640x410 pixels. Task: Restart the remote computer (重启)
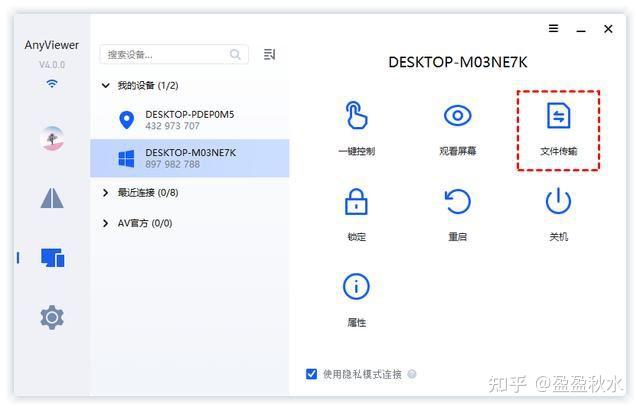(x=457, y=214)
